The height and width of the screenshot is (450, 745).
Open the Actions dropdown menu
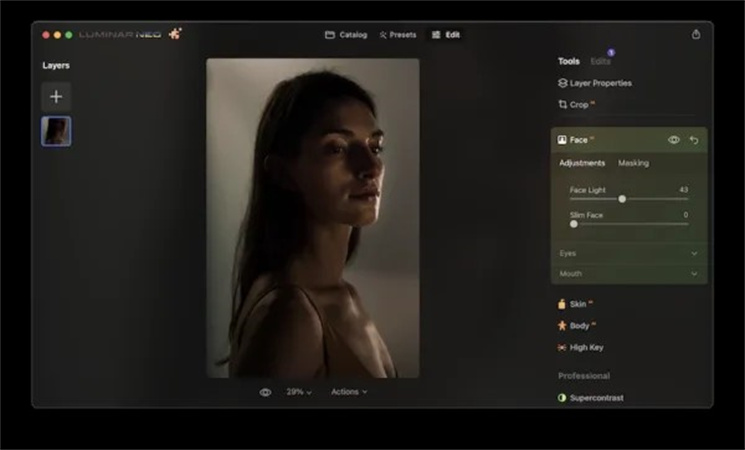(349, 392)
